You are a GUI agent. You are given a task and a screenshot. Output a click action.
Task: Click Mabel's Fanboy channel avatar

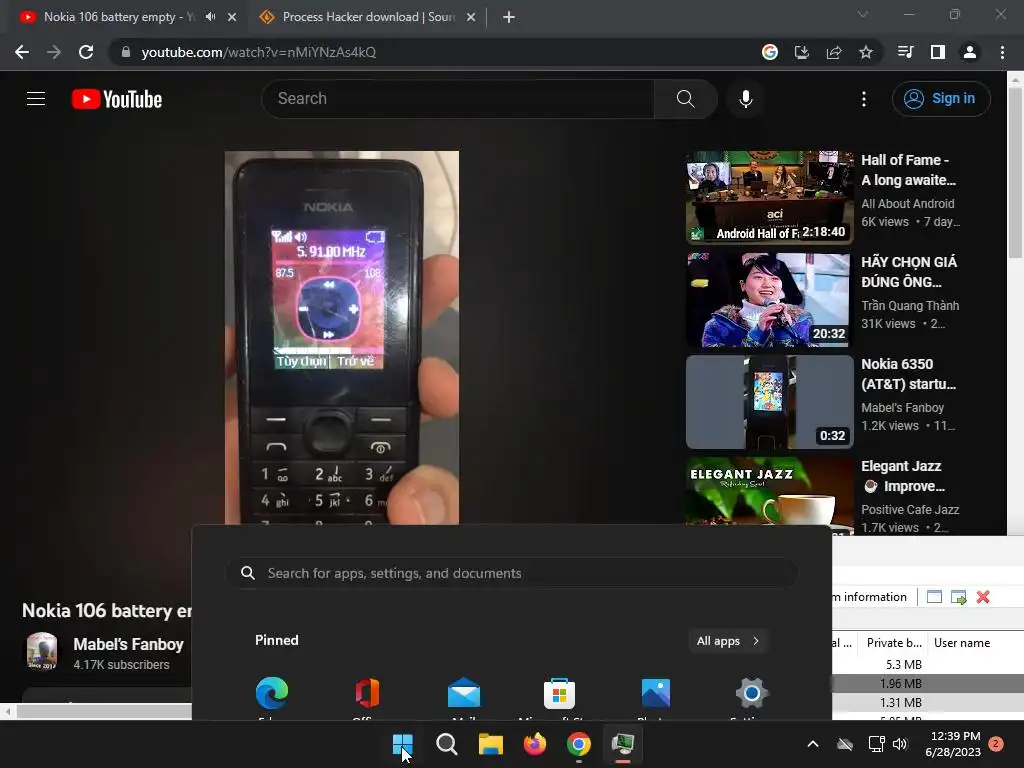click(42, 651)
